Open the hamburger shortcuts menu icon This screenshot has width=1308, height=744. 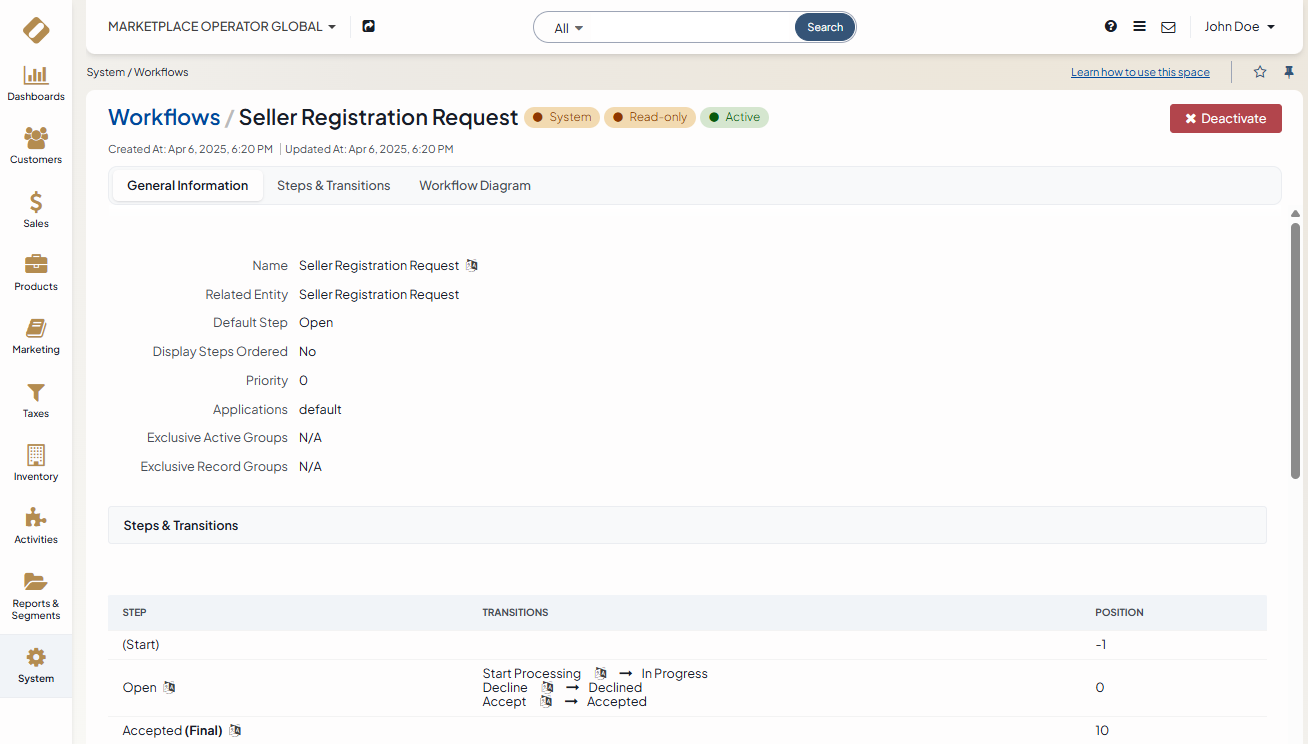click(x=1139, y=27)
